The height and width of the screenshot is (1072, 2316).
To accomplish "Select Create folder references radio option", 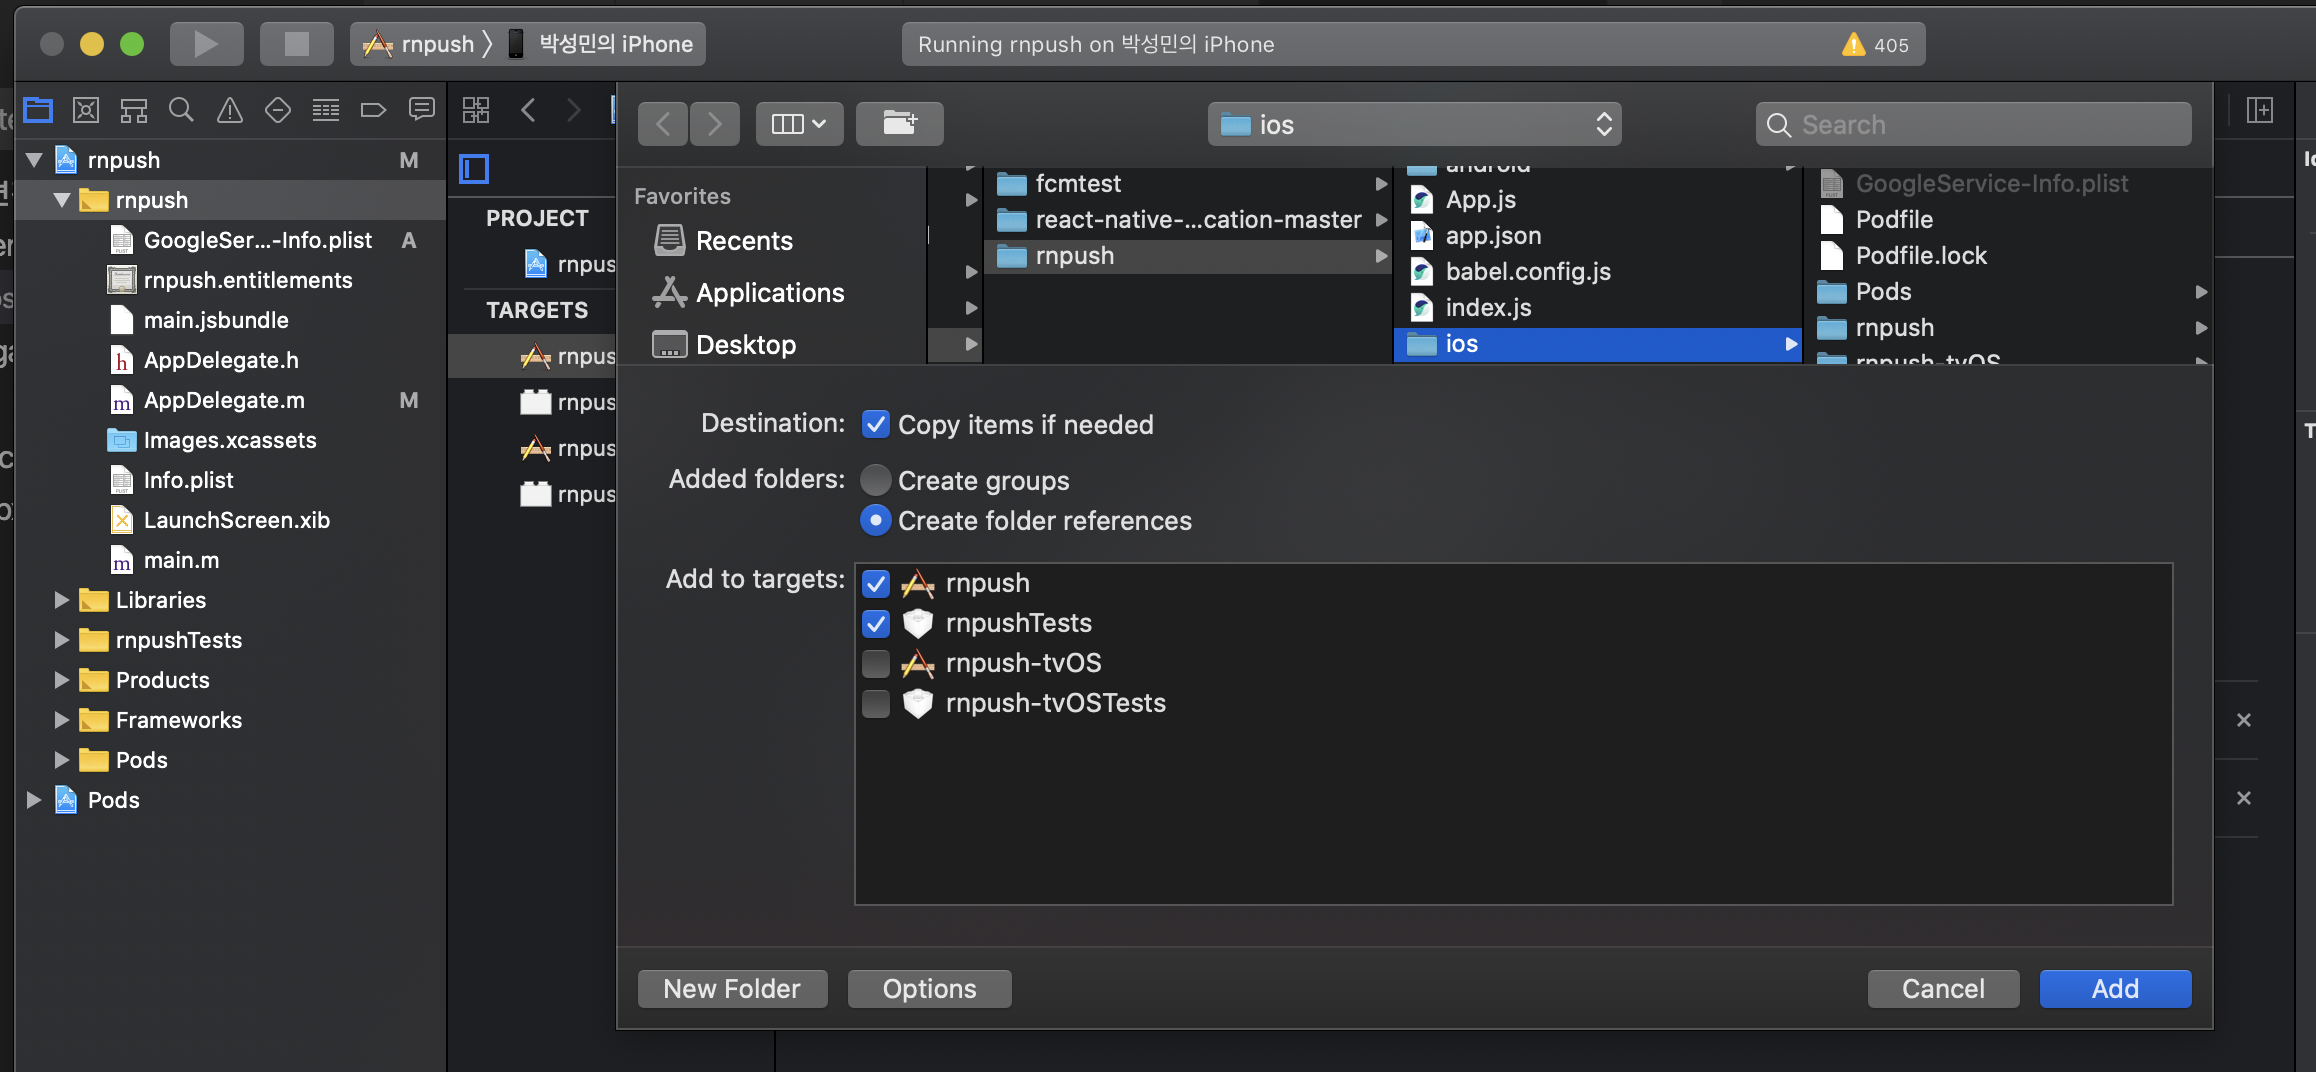I will (x=876, y=520).
